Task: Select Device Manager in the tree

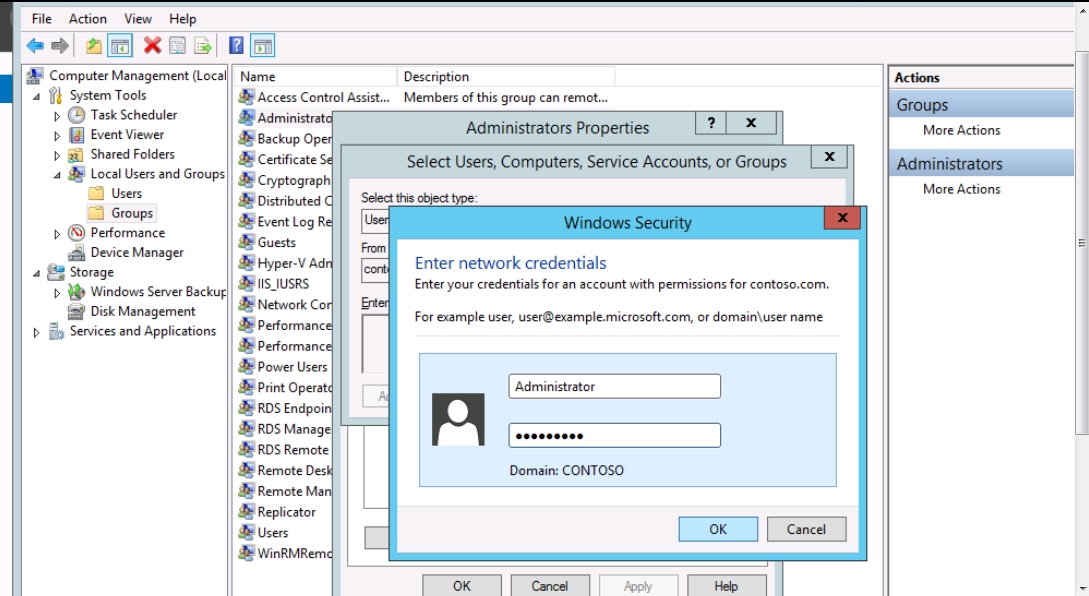Action: [137, 253]
